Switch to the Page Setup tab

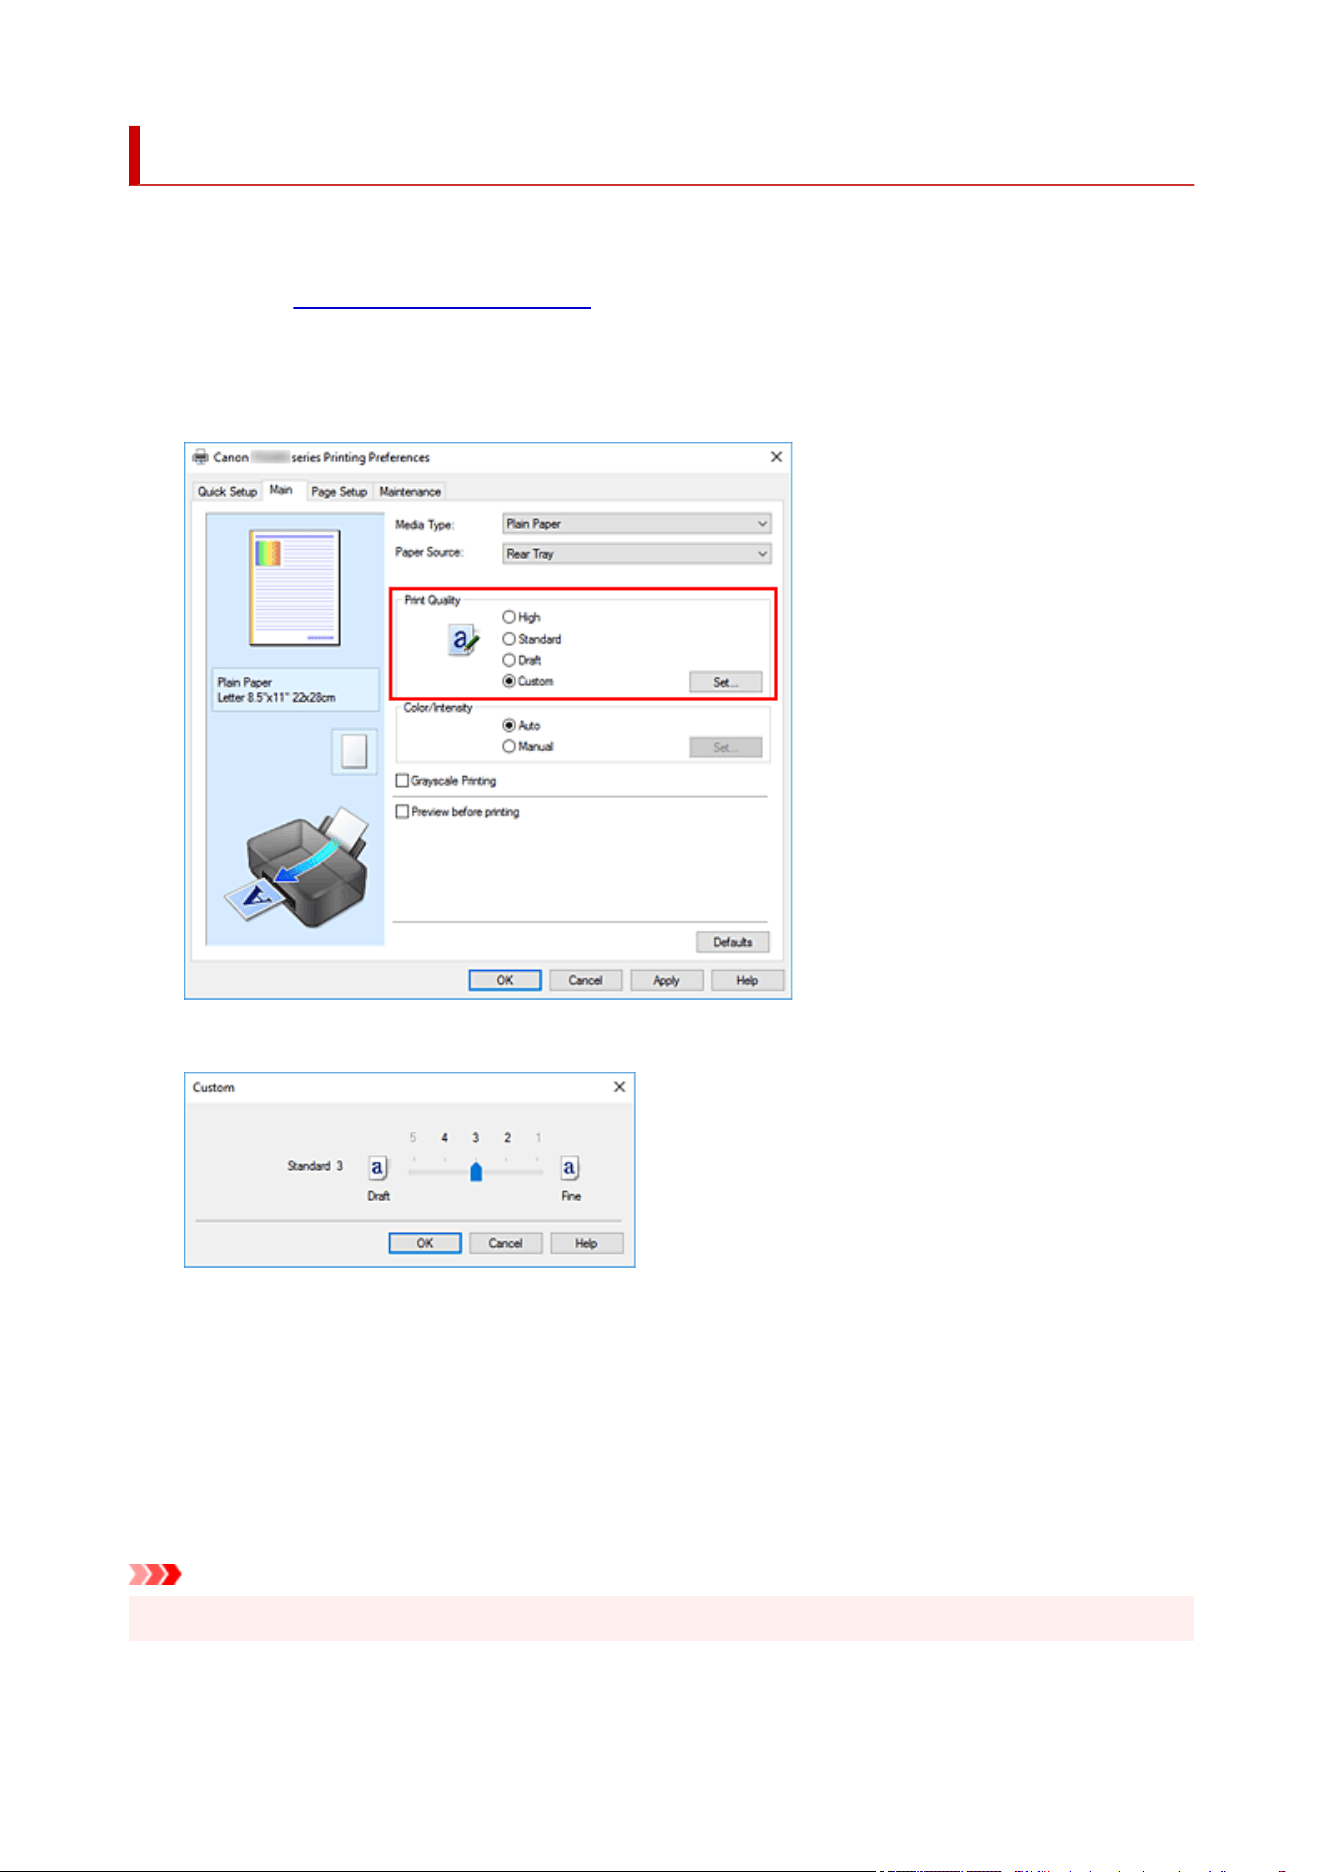click(339, 492)
